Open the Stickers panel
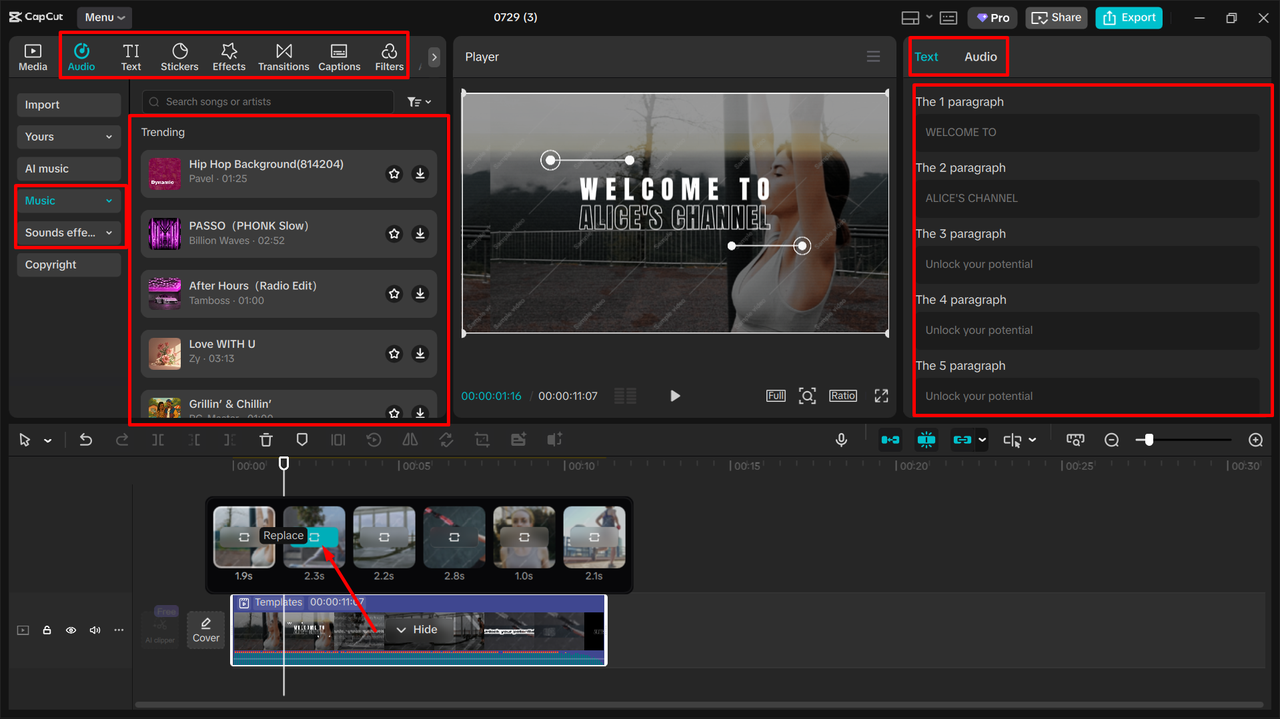 point(179,55)
